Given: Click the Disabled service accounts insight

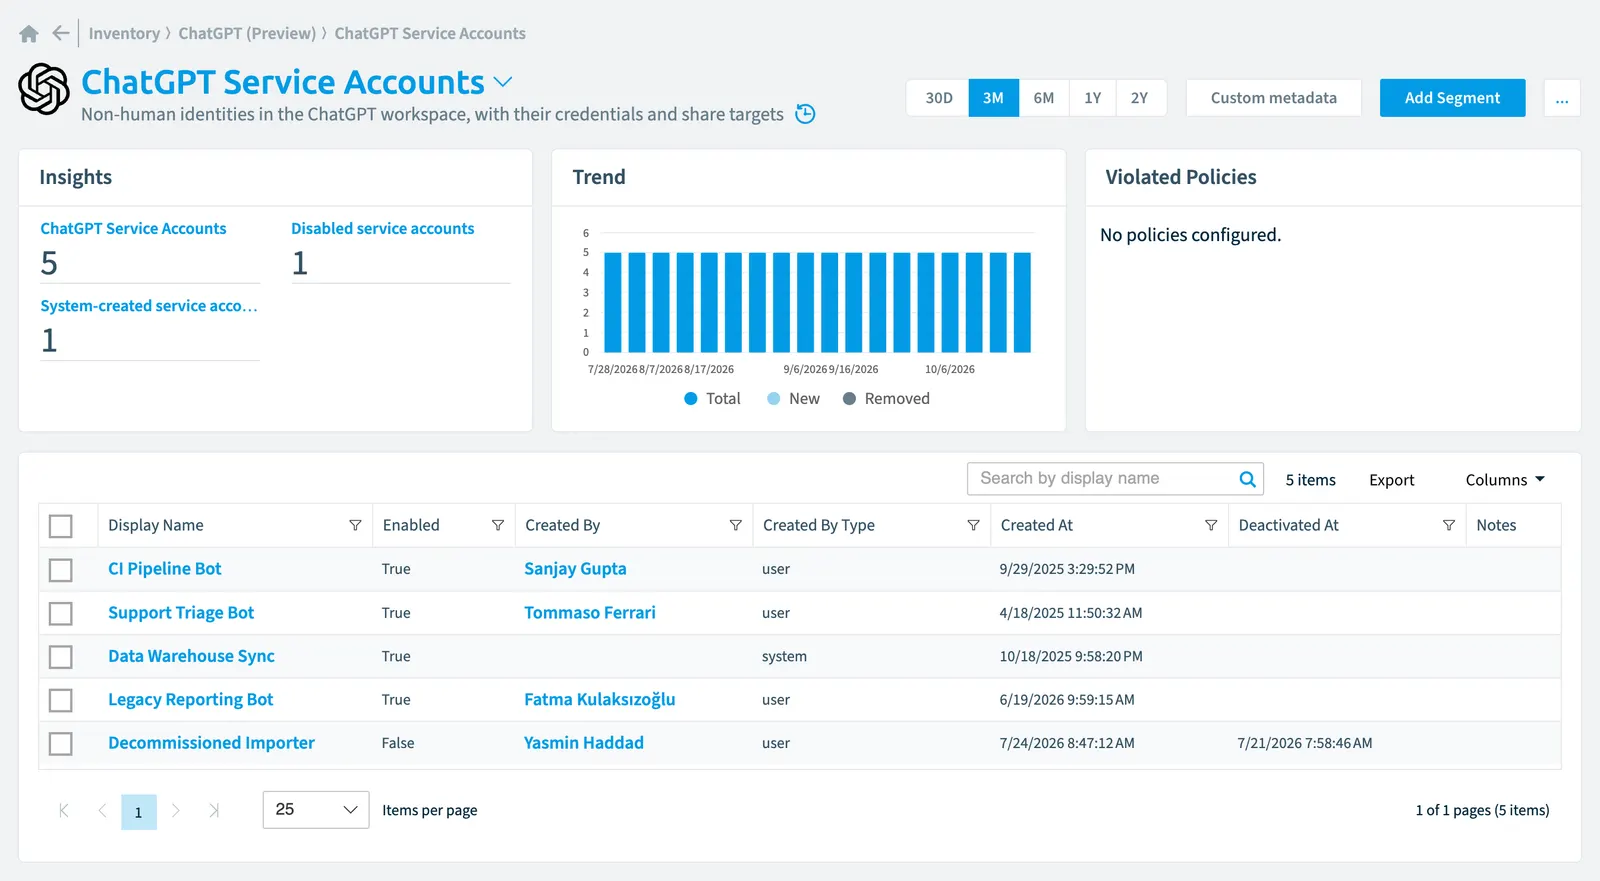Looking at the screenshot, I should click(x=383, y=229).
